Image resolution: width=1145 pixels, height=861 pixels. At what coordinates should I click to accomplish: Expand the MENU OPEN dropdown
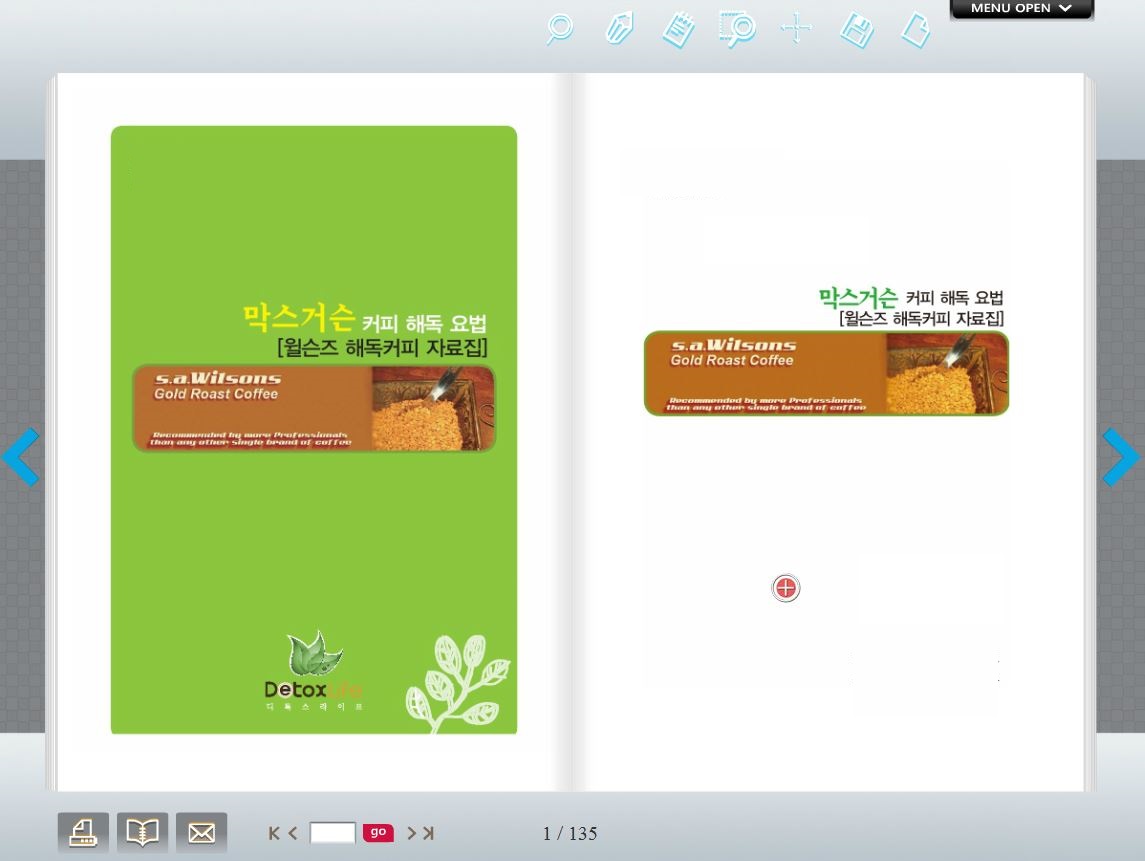[x=1021, y=9]
